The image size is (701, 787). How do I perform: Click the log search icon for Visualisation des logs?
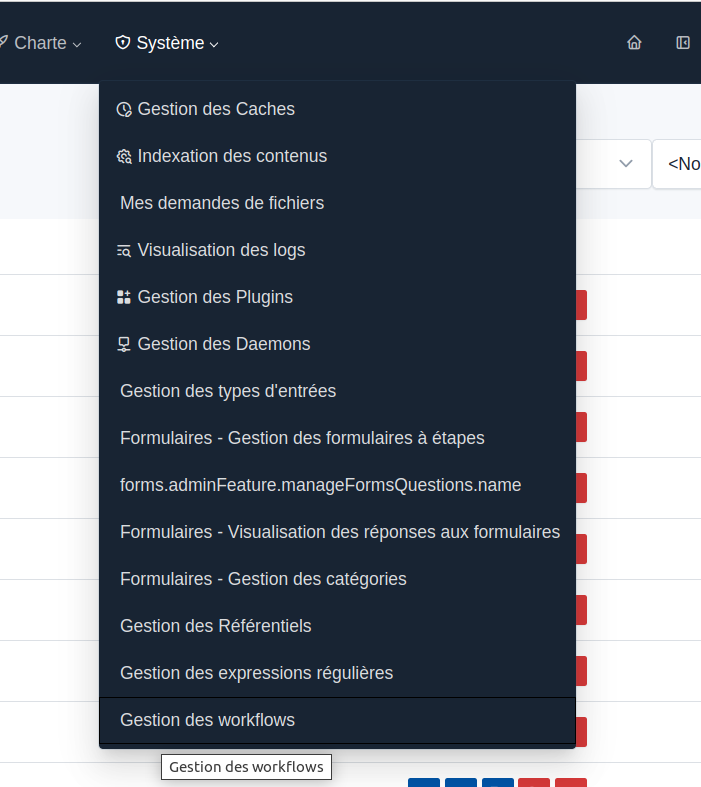click(124, 250)
